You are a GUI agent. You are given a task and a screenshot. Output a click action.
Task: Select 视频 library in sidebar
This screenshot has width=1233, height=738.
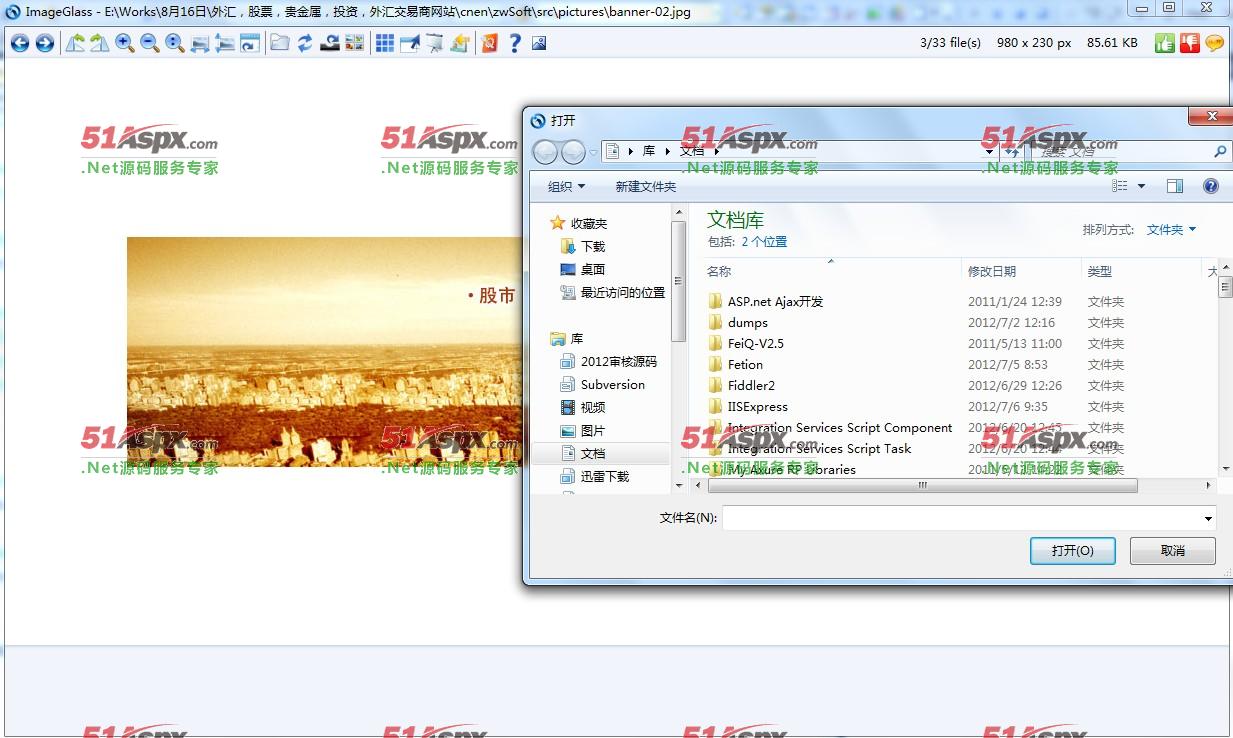coord(593,407)
